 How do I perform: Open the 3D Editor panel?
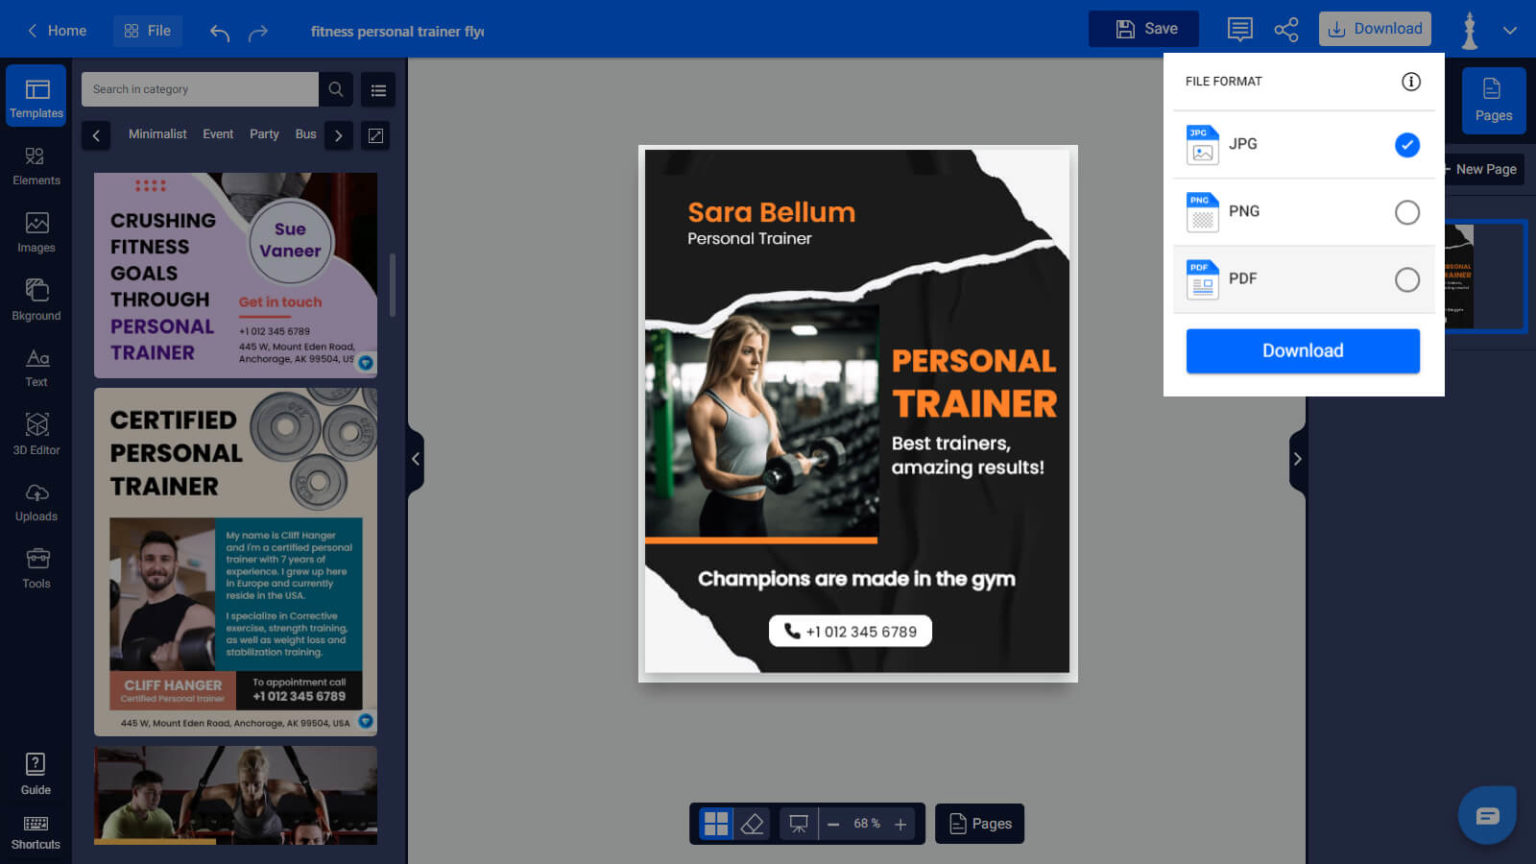pyautogui.click(x=36, y=434)
